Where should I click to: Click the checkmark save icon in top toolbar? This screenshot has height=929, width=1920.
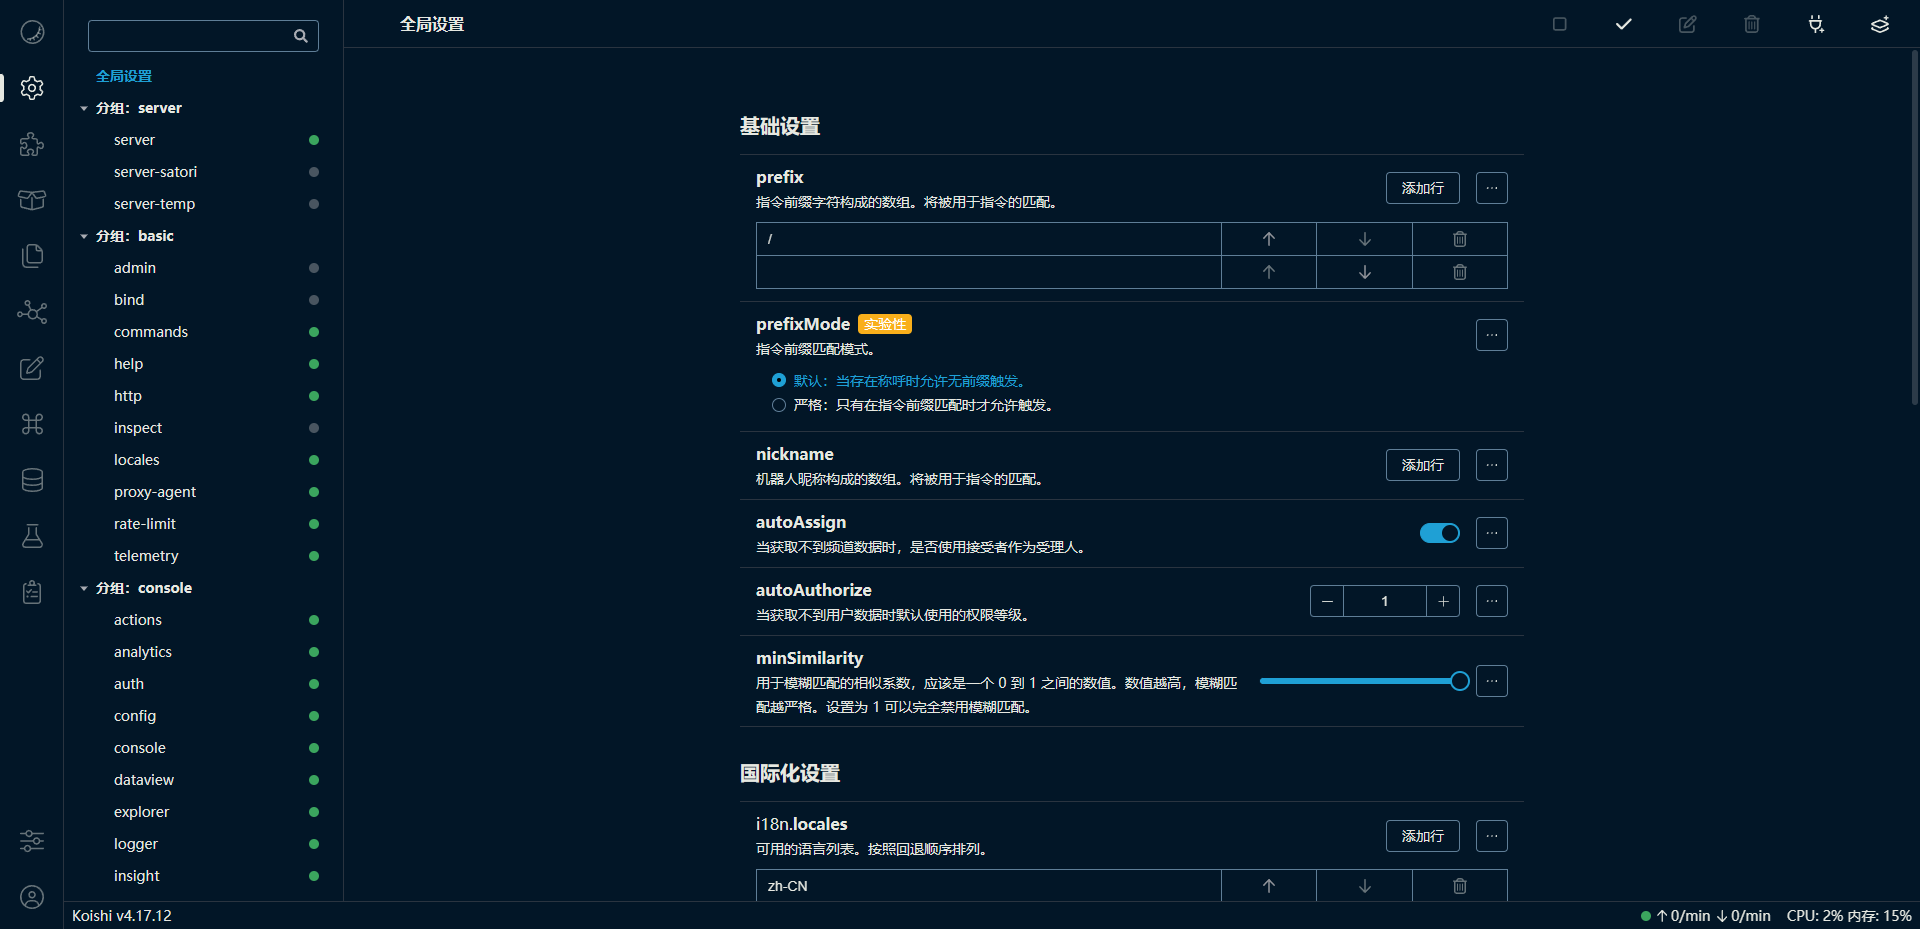(1623, 24)
